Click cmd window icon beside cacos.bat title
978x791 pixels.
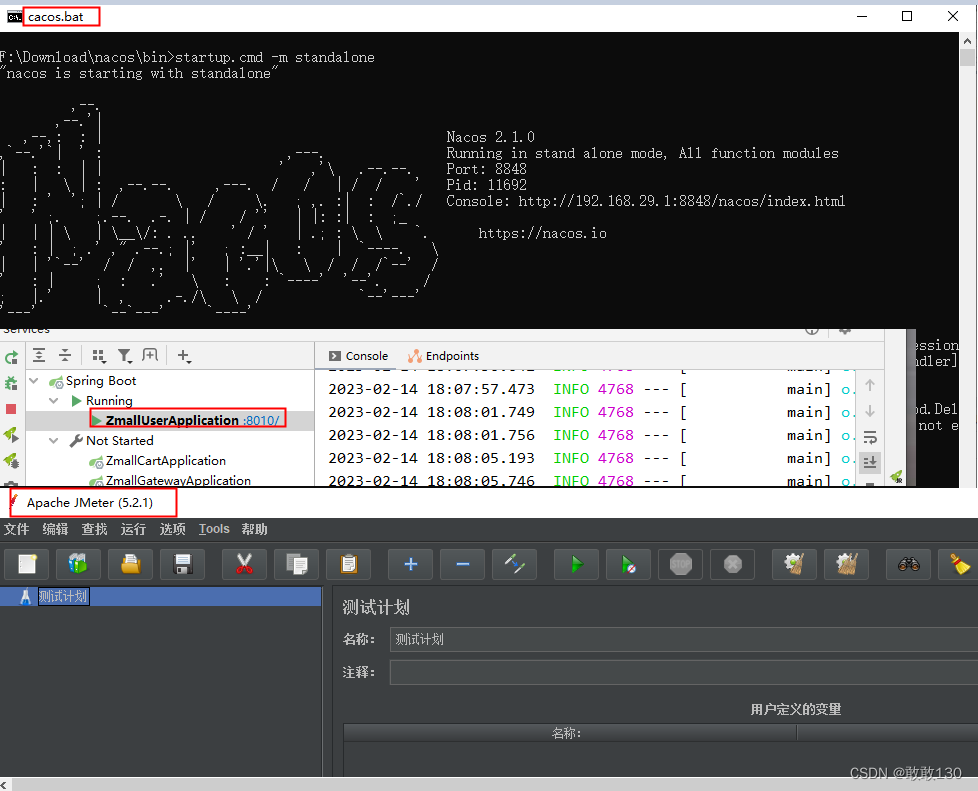(x=14, y=17)
